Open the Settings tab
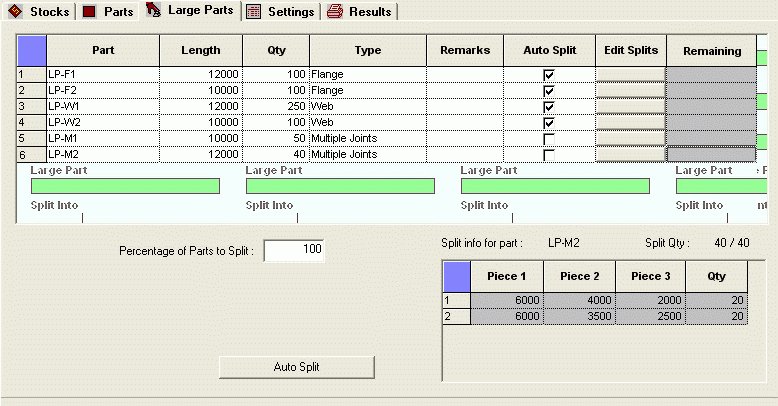 pyautogui.click(x=290, y=12)
